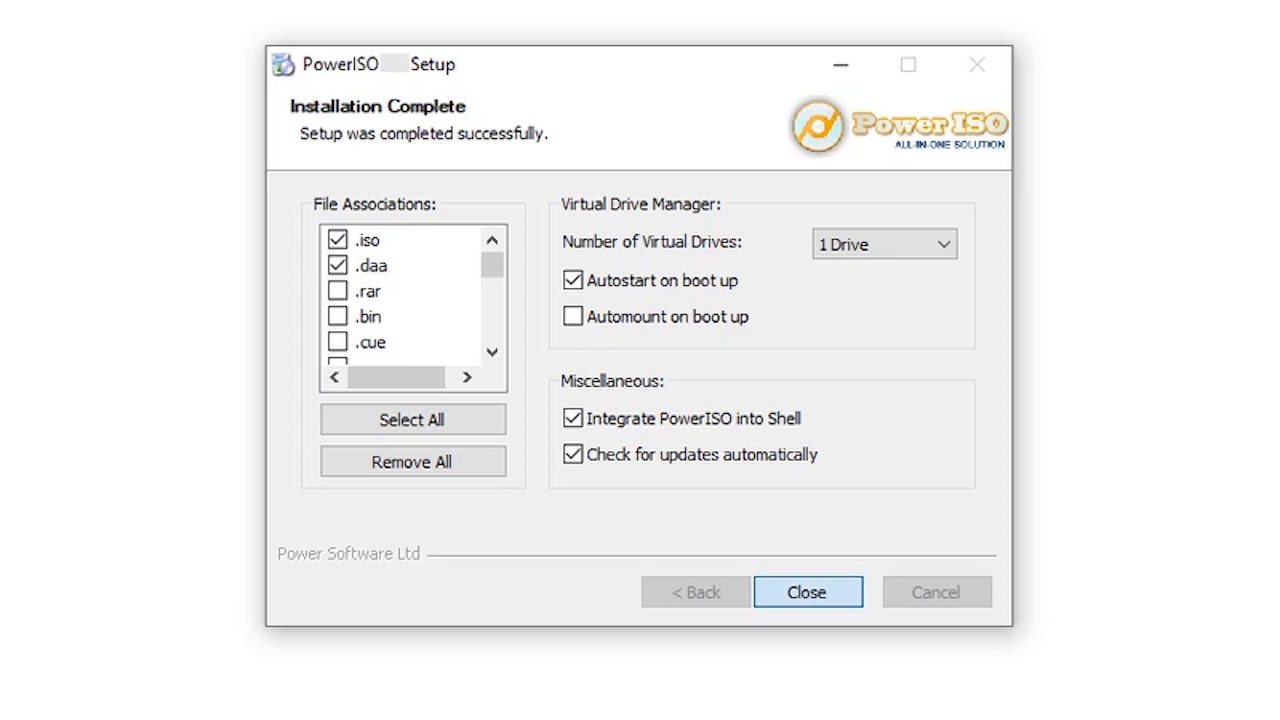Viewport: 1280px width, 720px height.
Task: Click the 'Miscellaneous:' group label
Action: click(x=612, y=381)
